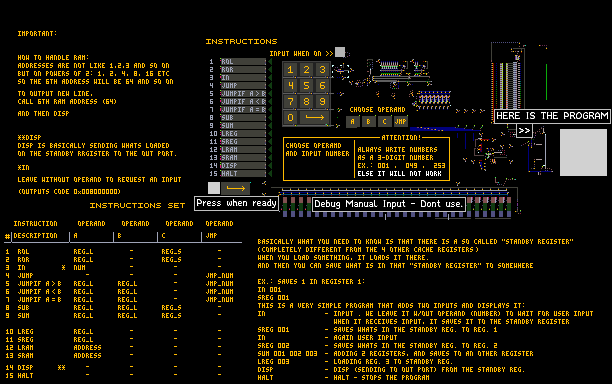The width and height of the screenshot is (612, 384).
Task: Click the INSTRUCTIONS heading above the list
Action: pos(242,41)
